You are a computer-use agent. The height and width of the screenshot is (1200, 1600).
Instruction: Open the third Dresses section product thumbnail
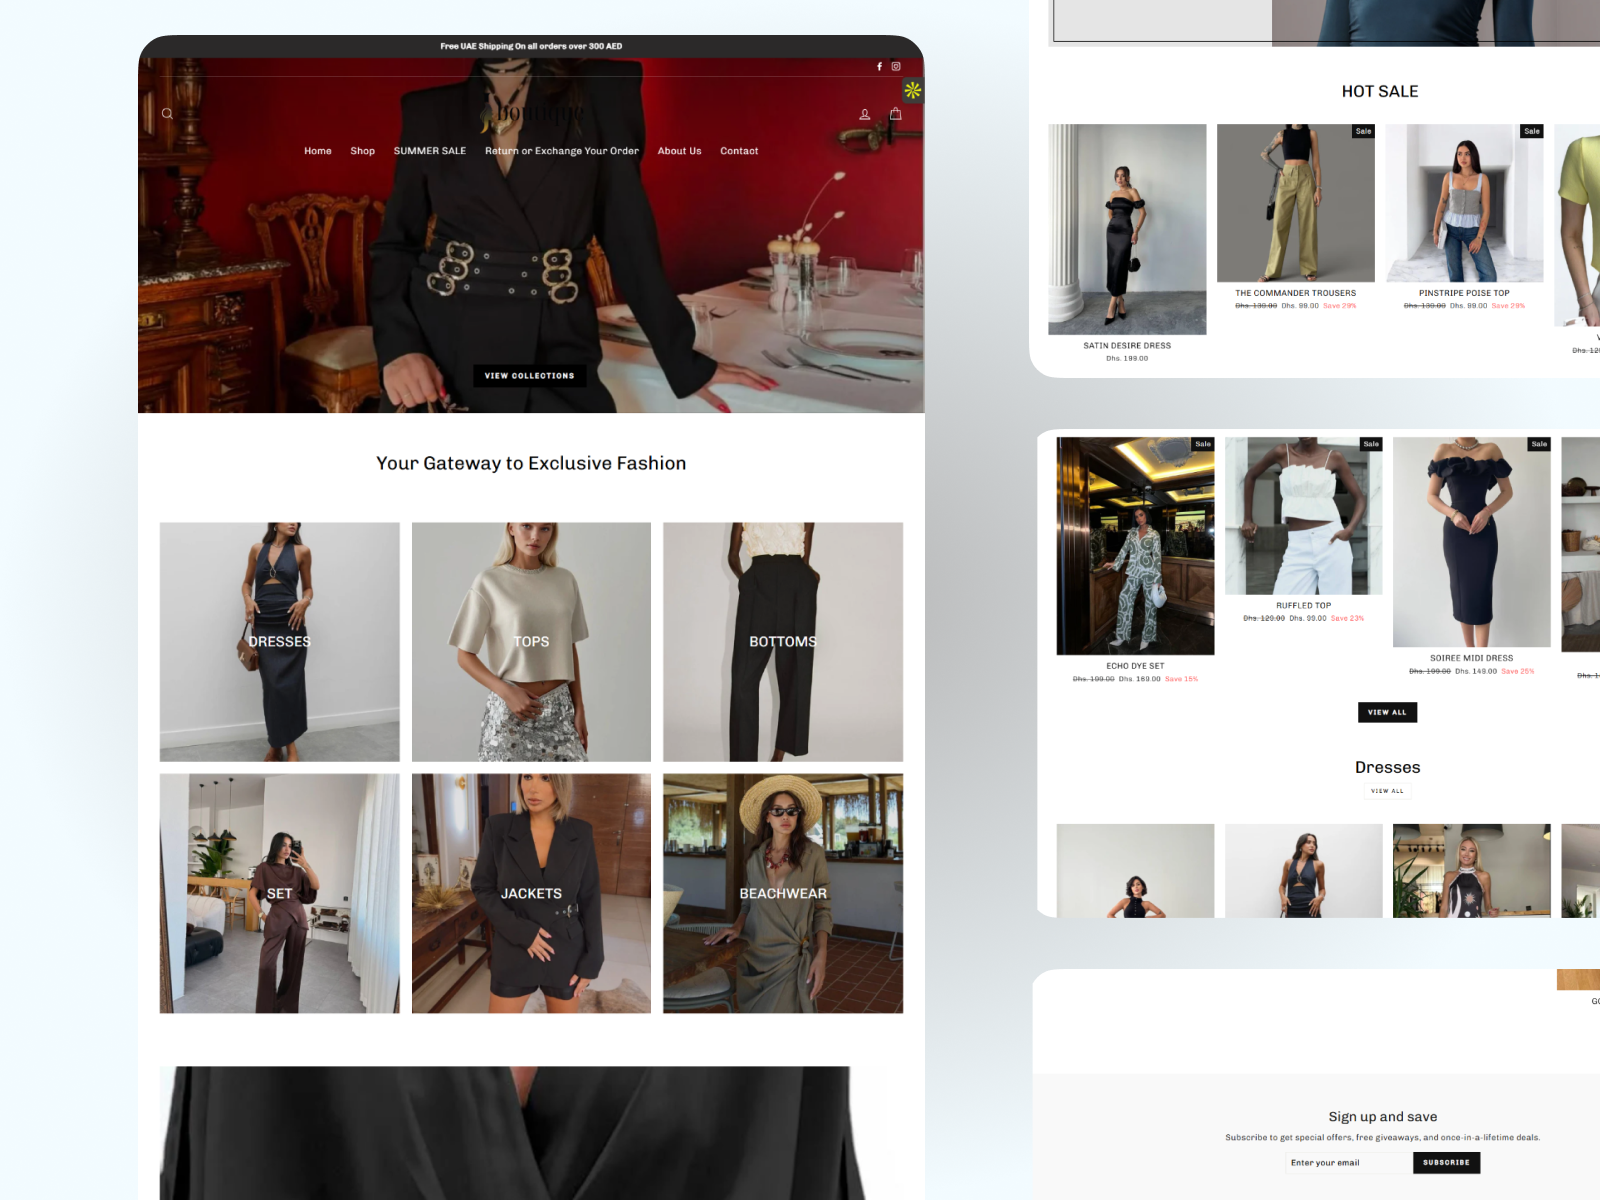pos(1472,871)
